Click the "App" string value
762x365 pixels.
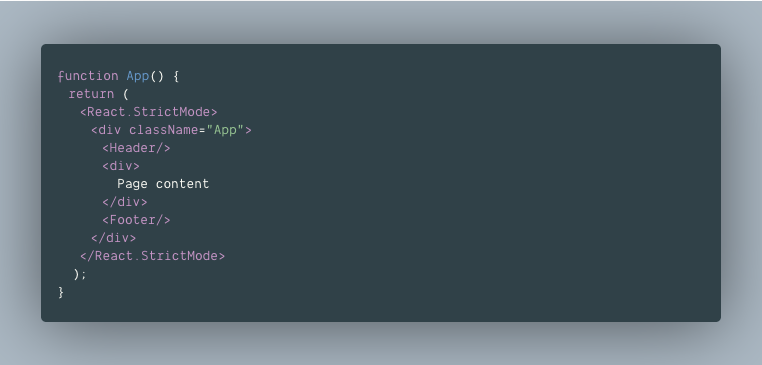click(x=225, y=130)
